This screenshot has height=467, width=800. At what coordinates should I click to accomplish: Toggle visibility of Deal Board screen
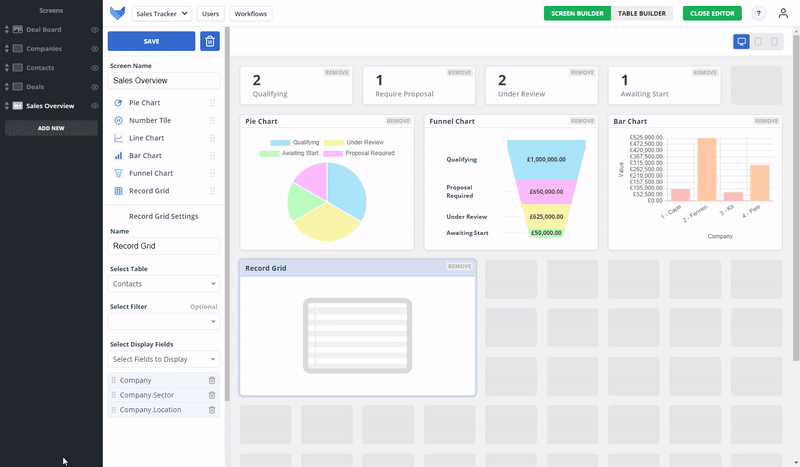(x=94, y=30)
